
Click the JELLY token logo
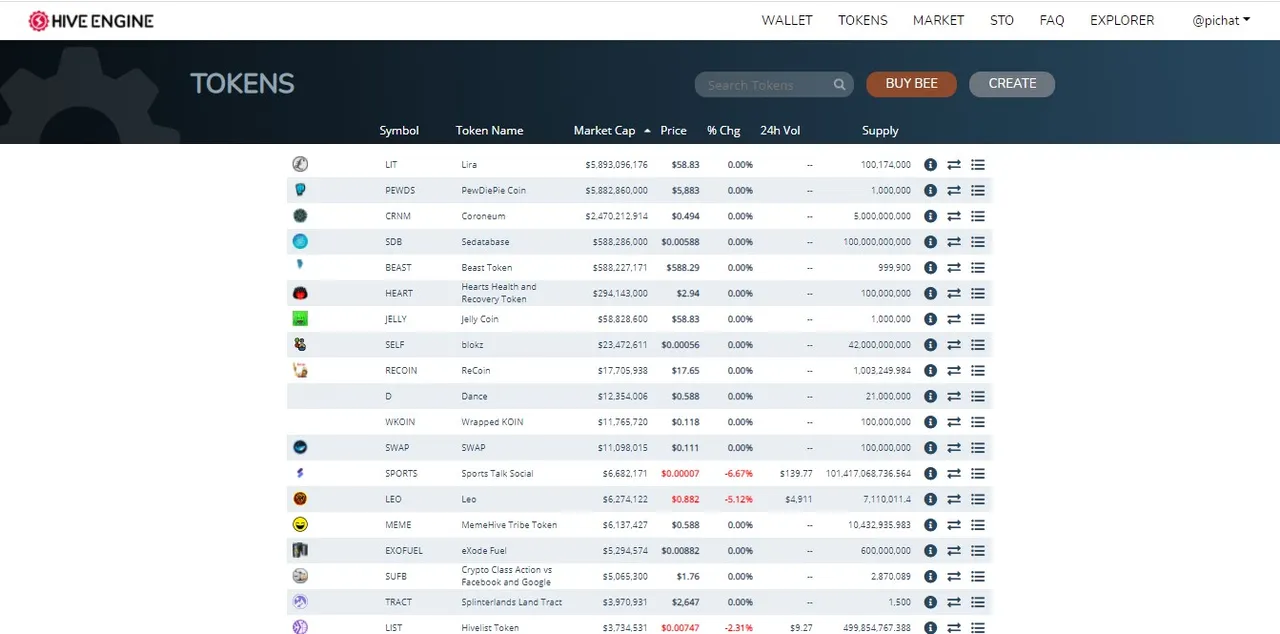tap(300, 319)
